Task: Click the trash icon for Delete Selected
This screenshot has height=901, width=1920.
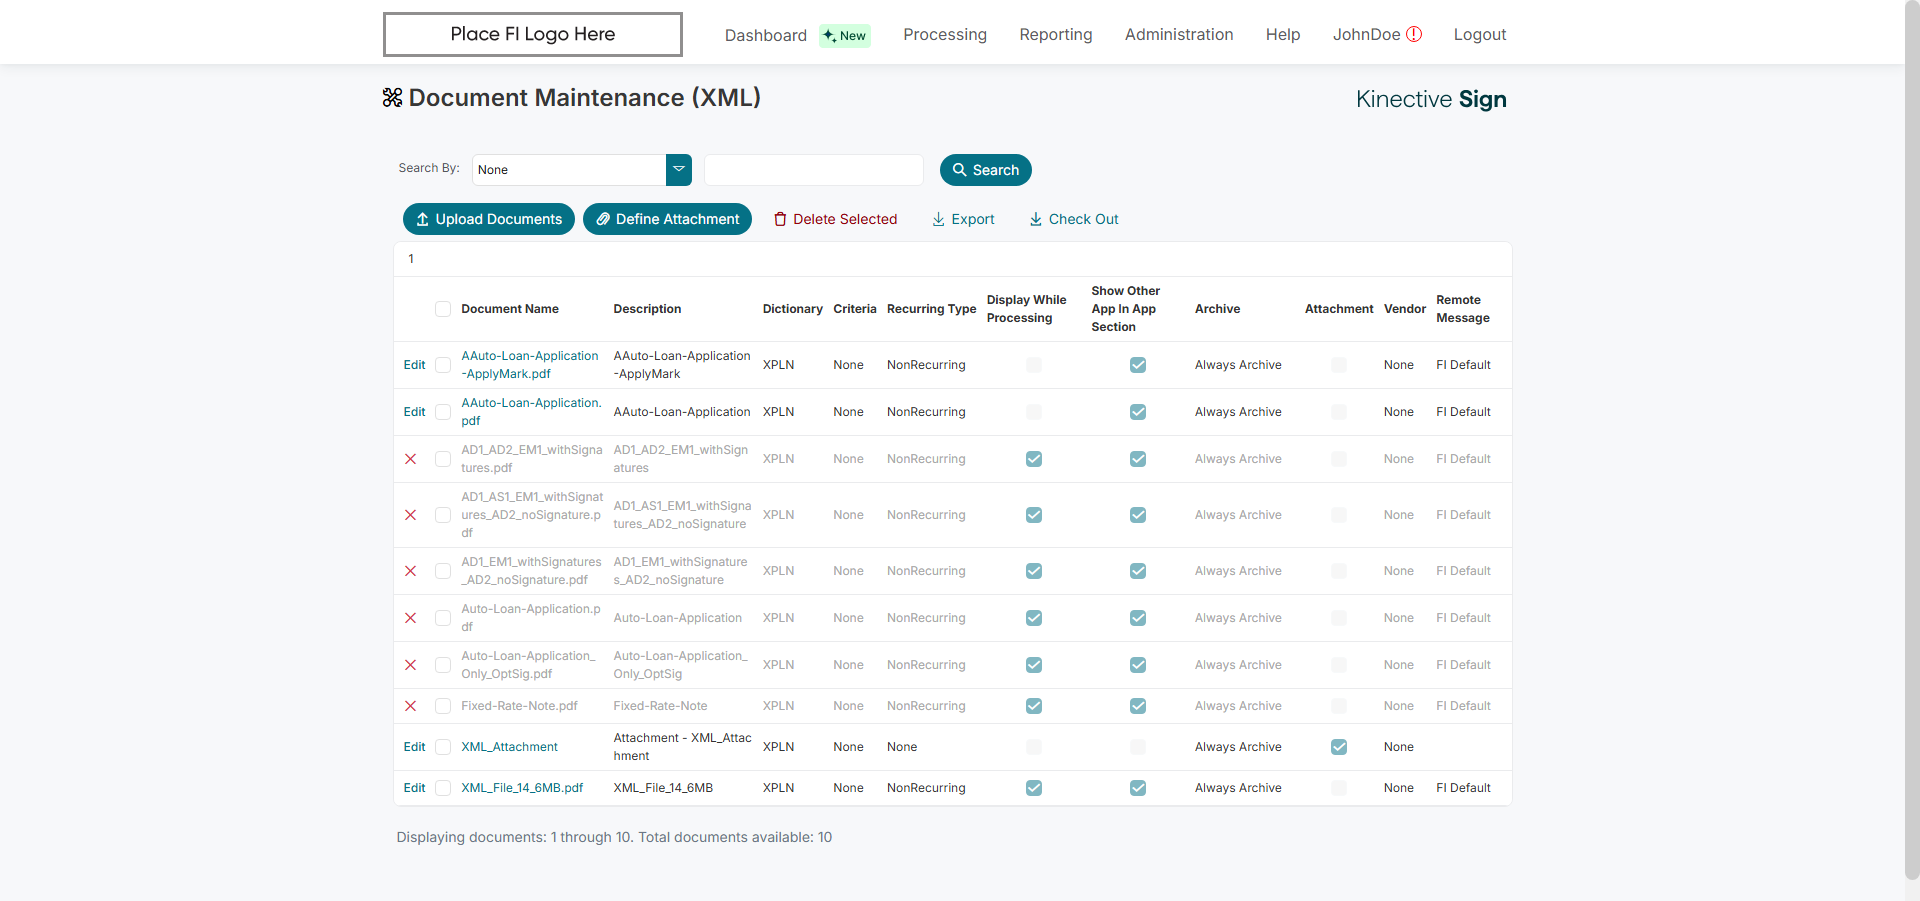Action: [x=780, y=219]
